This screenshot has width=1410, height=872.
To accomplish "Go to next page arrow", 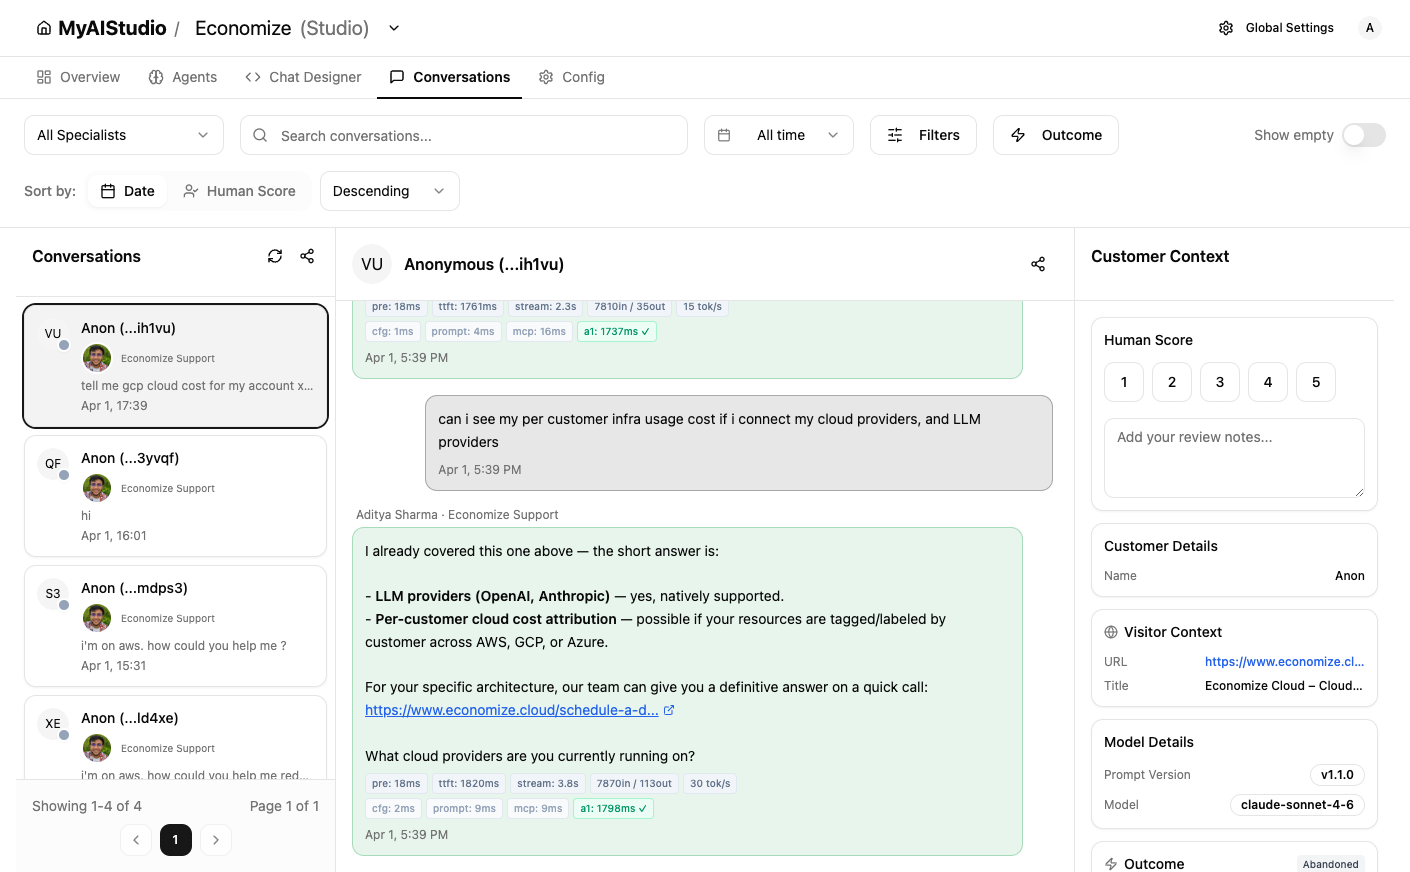I will coord(216,840).
